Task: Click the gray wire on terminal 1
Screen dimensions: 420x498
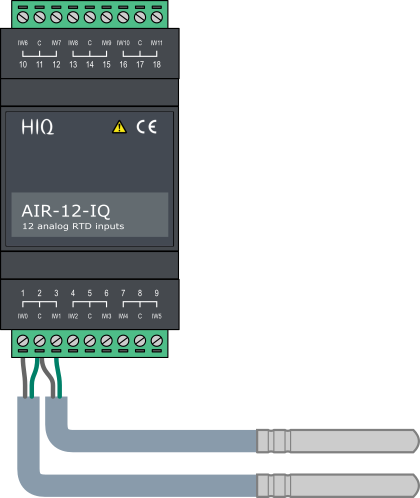Action: (24, 378)
